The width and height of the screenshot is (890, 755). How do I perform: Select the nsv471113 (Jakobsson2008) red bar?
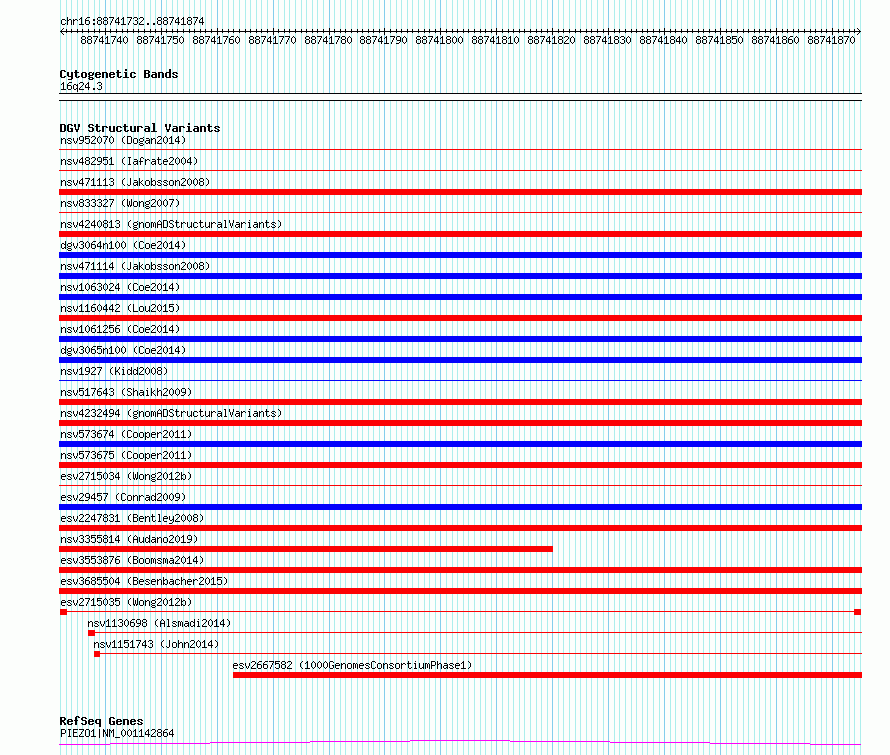tap(460, 192)
